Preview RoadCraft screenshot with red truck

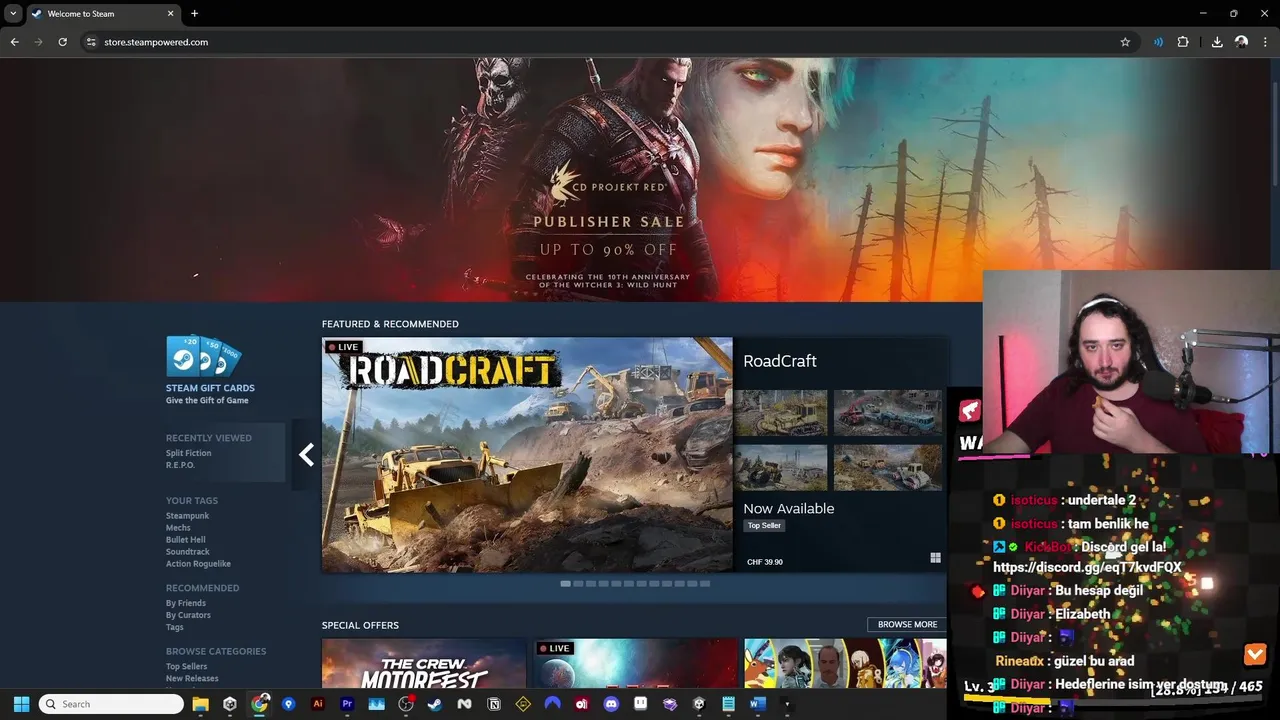888,412
